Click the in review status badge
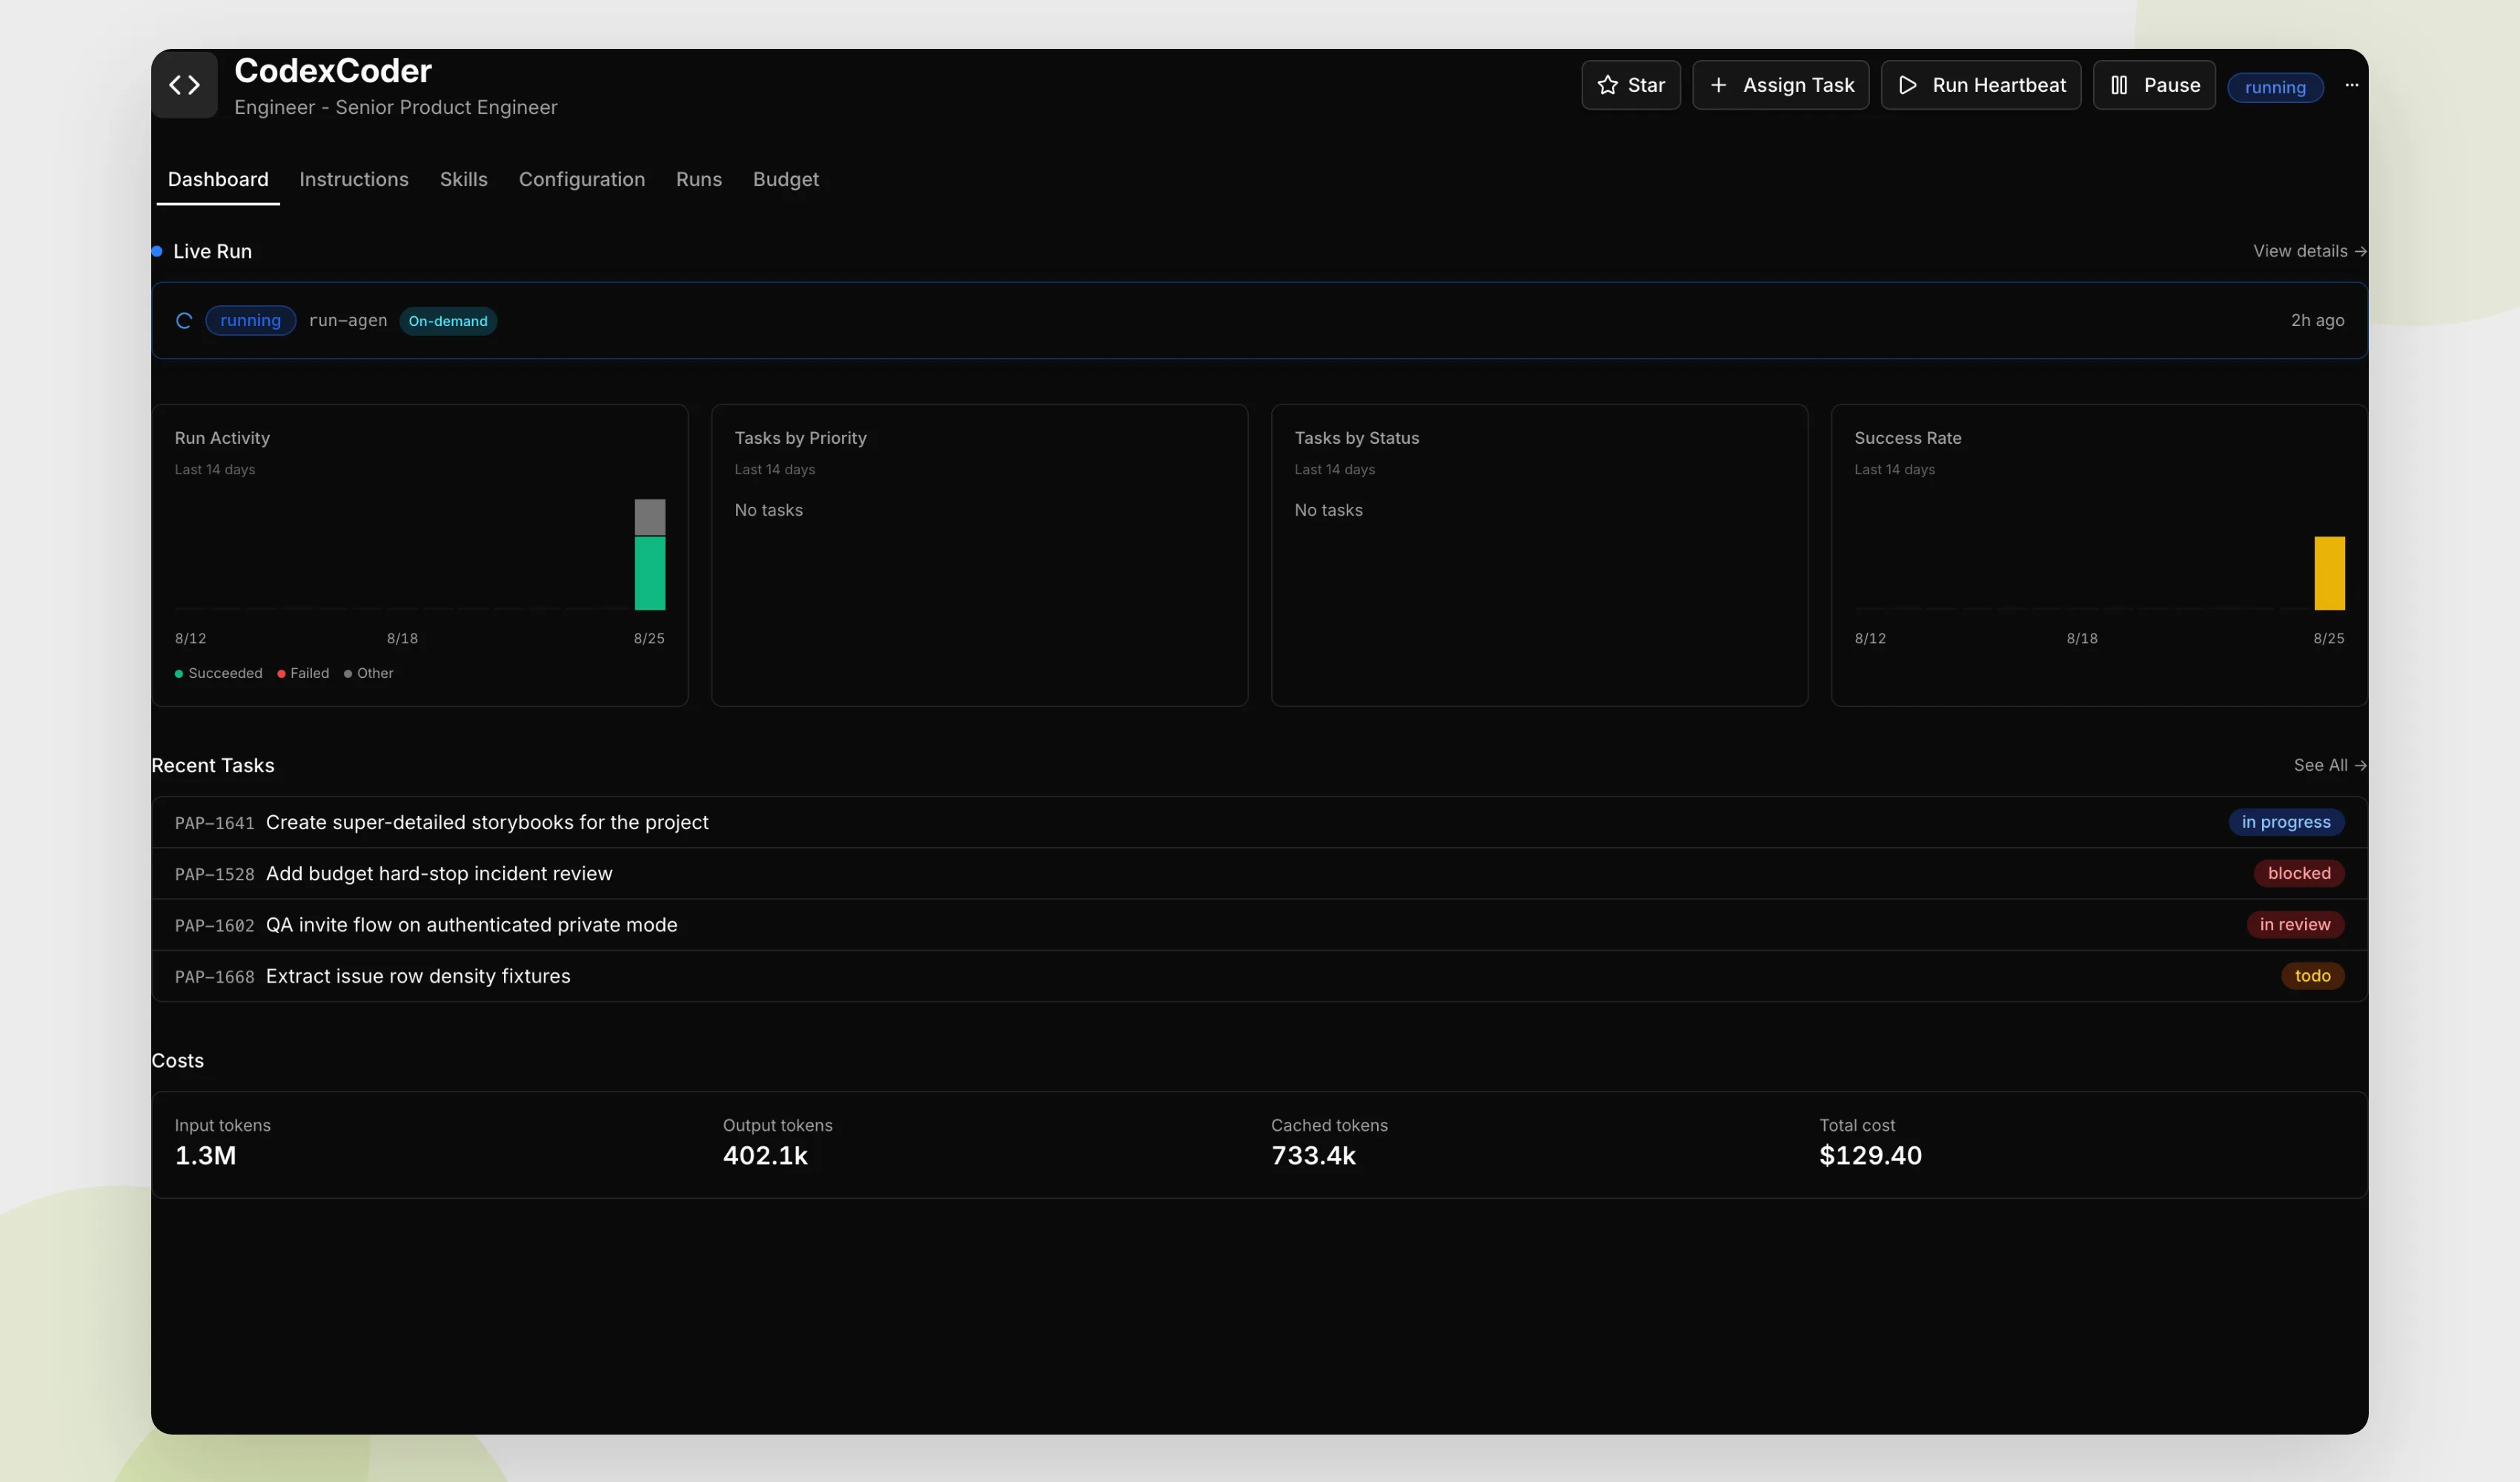This screenshot has height=1482, width=2520. tap(2295, 924)
